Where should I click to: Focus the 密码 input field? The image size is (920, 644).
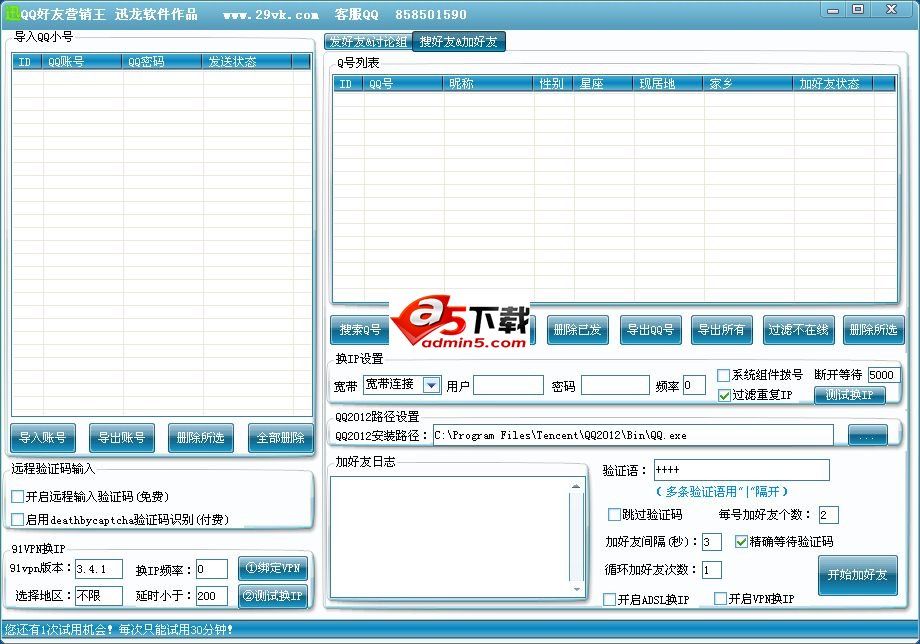[615, 385]
